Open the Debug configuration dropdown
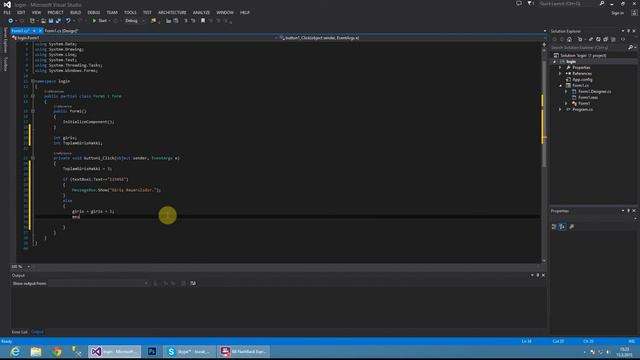This screenshot has width=640, height=360. tap(134, 21)
